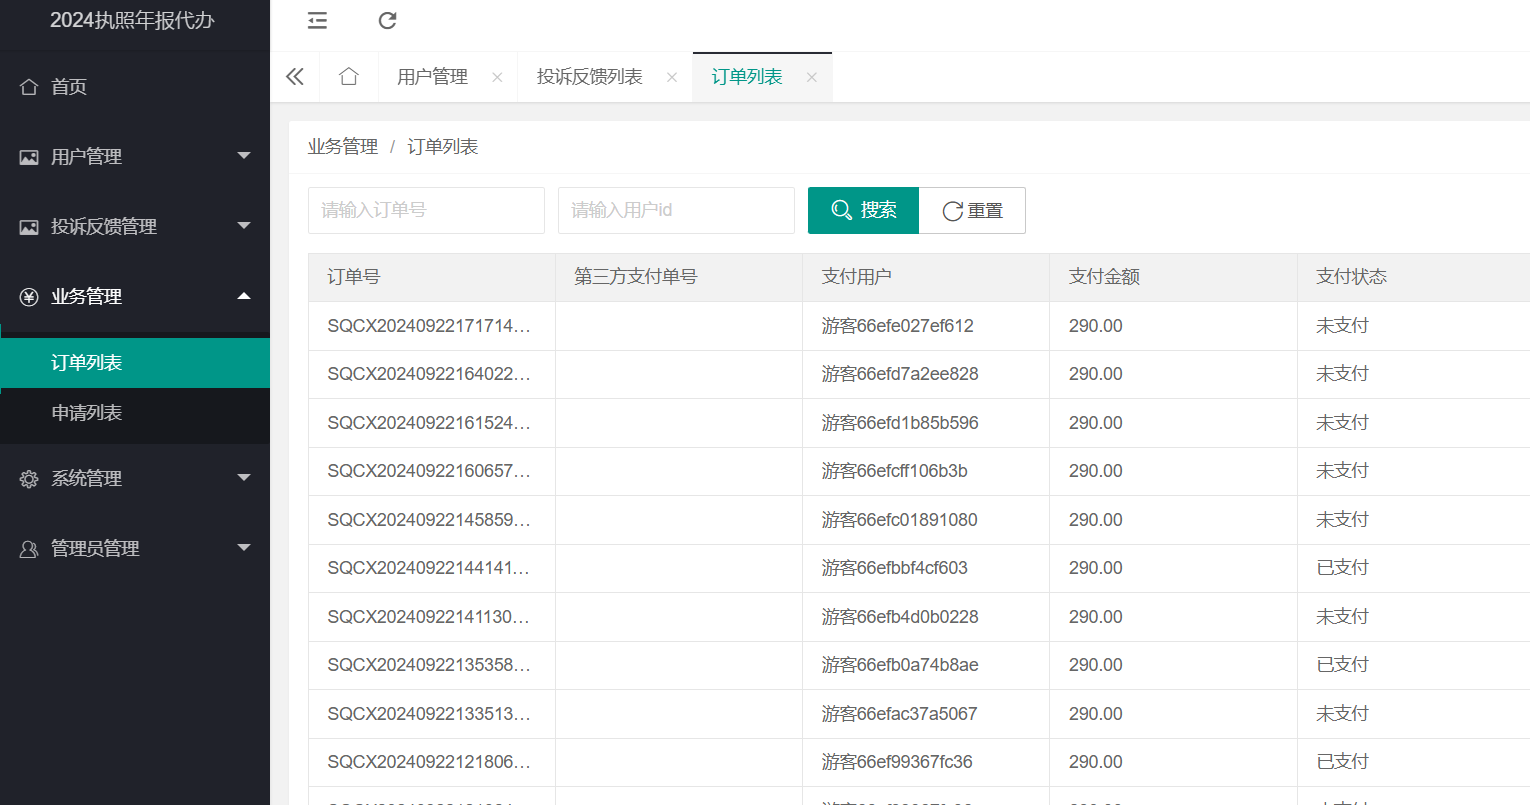This screenshot has height=805, width=1530.
Task: Expand the 用户管理 sidebar menu
Action: pyautogui.click(x=135, y=157)
